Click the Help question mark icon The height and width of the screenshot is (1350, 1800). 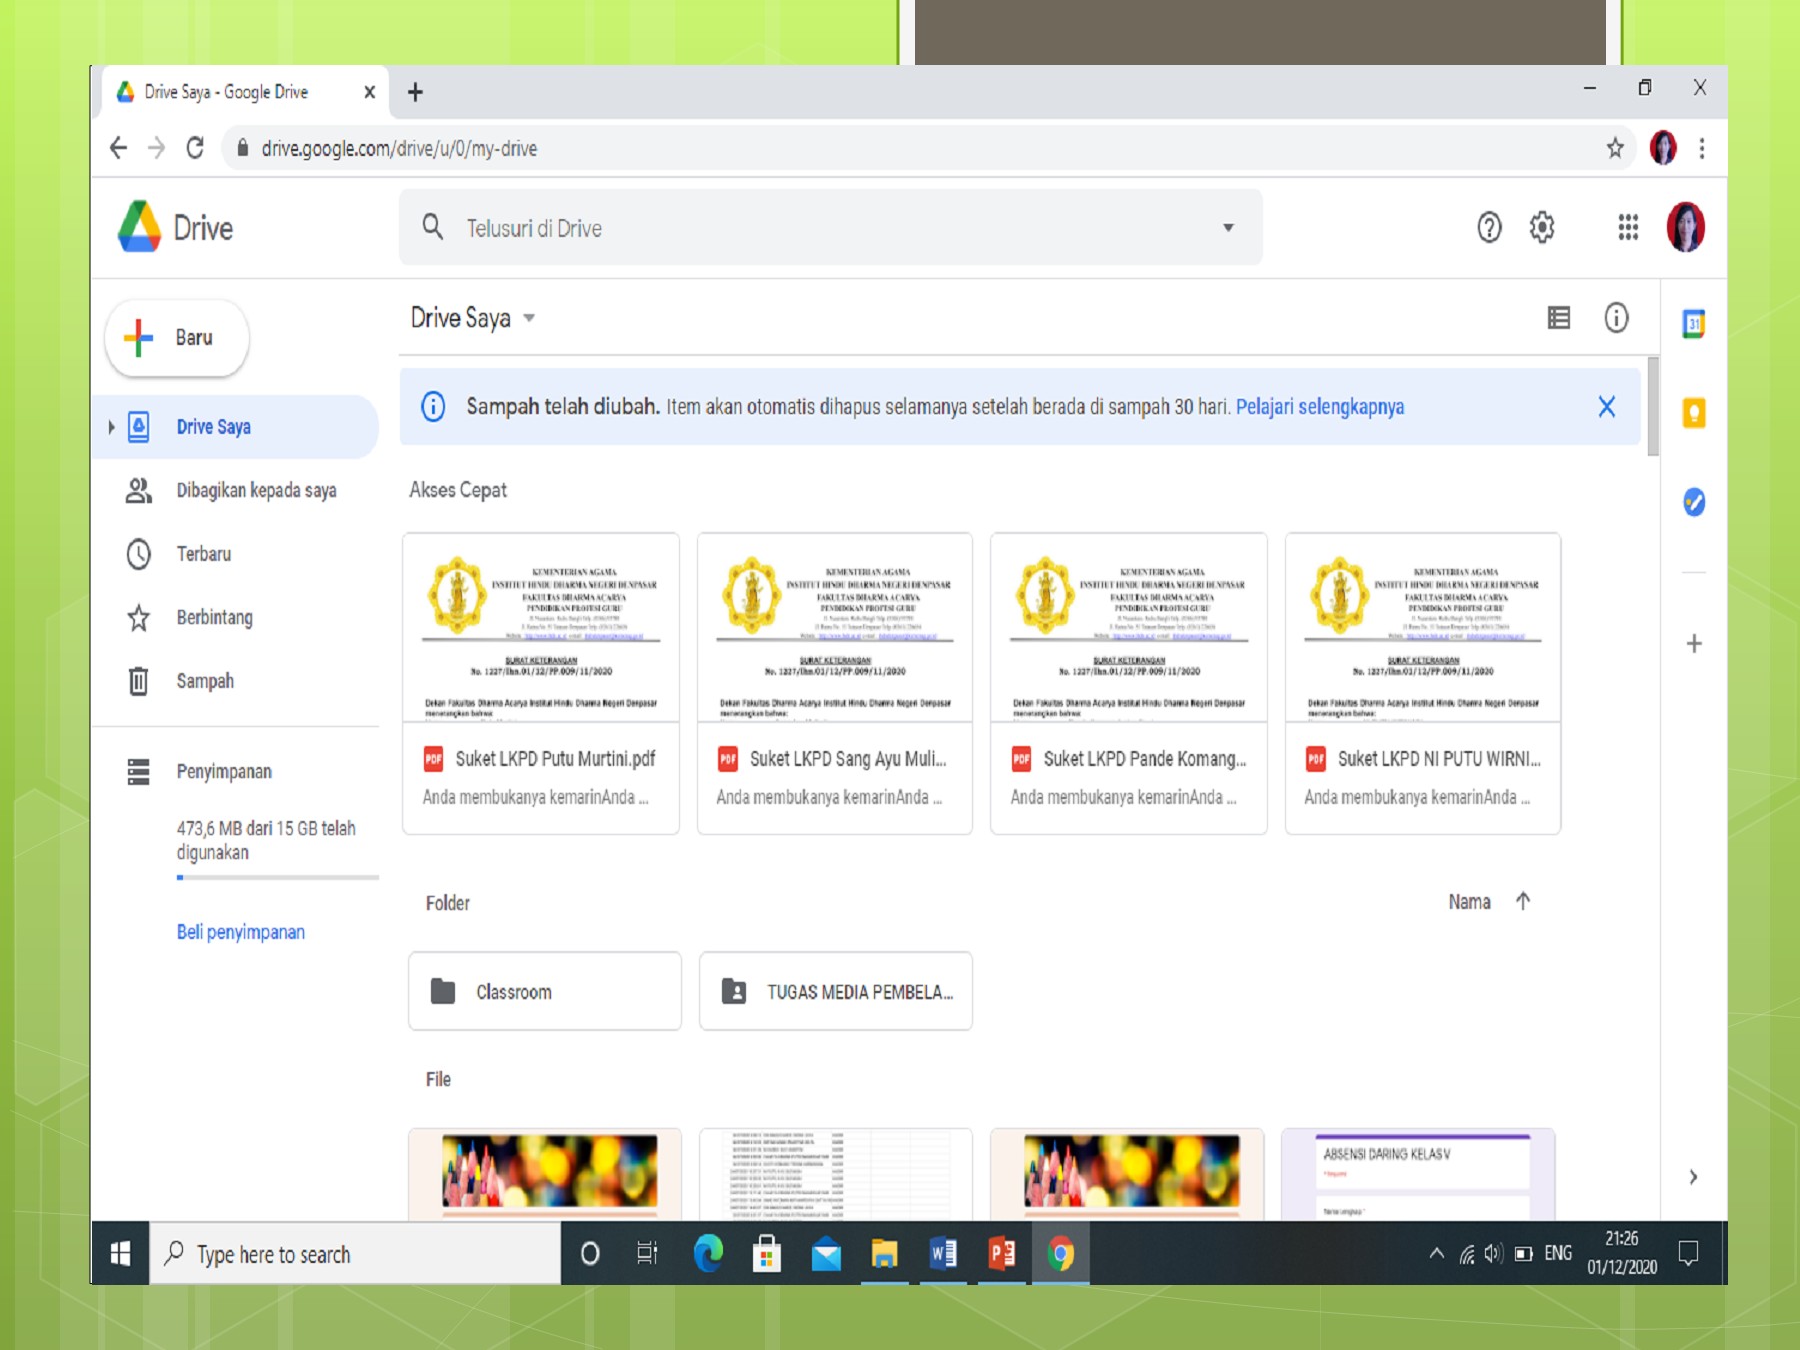[x=1489, y=228]
